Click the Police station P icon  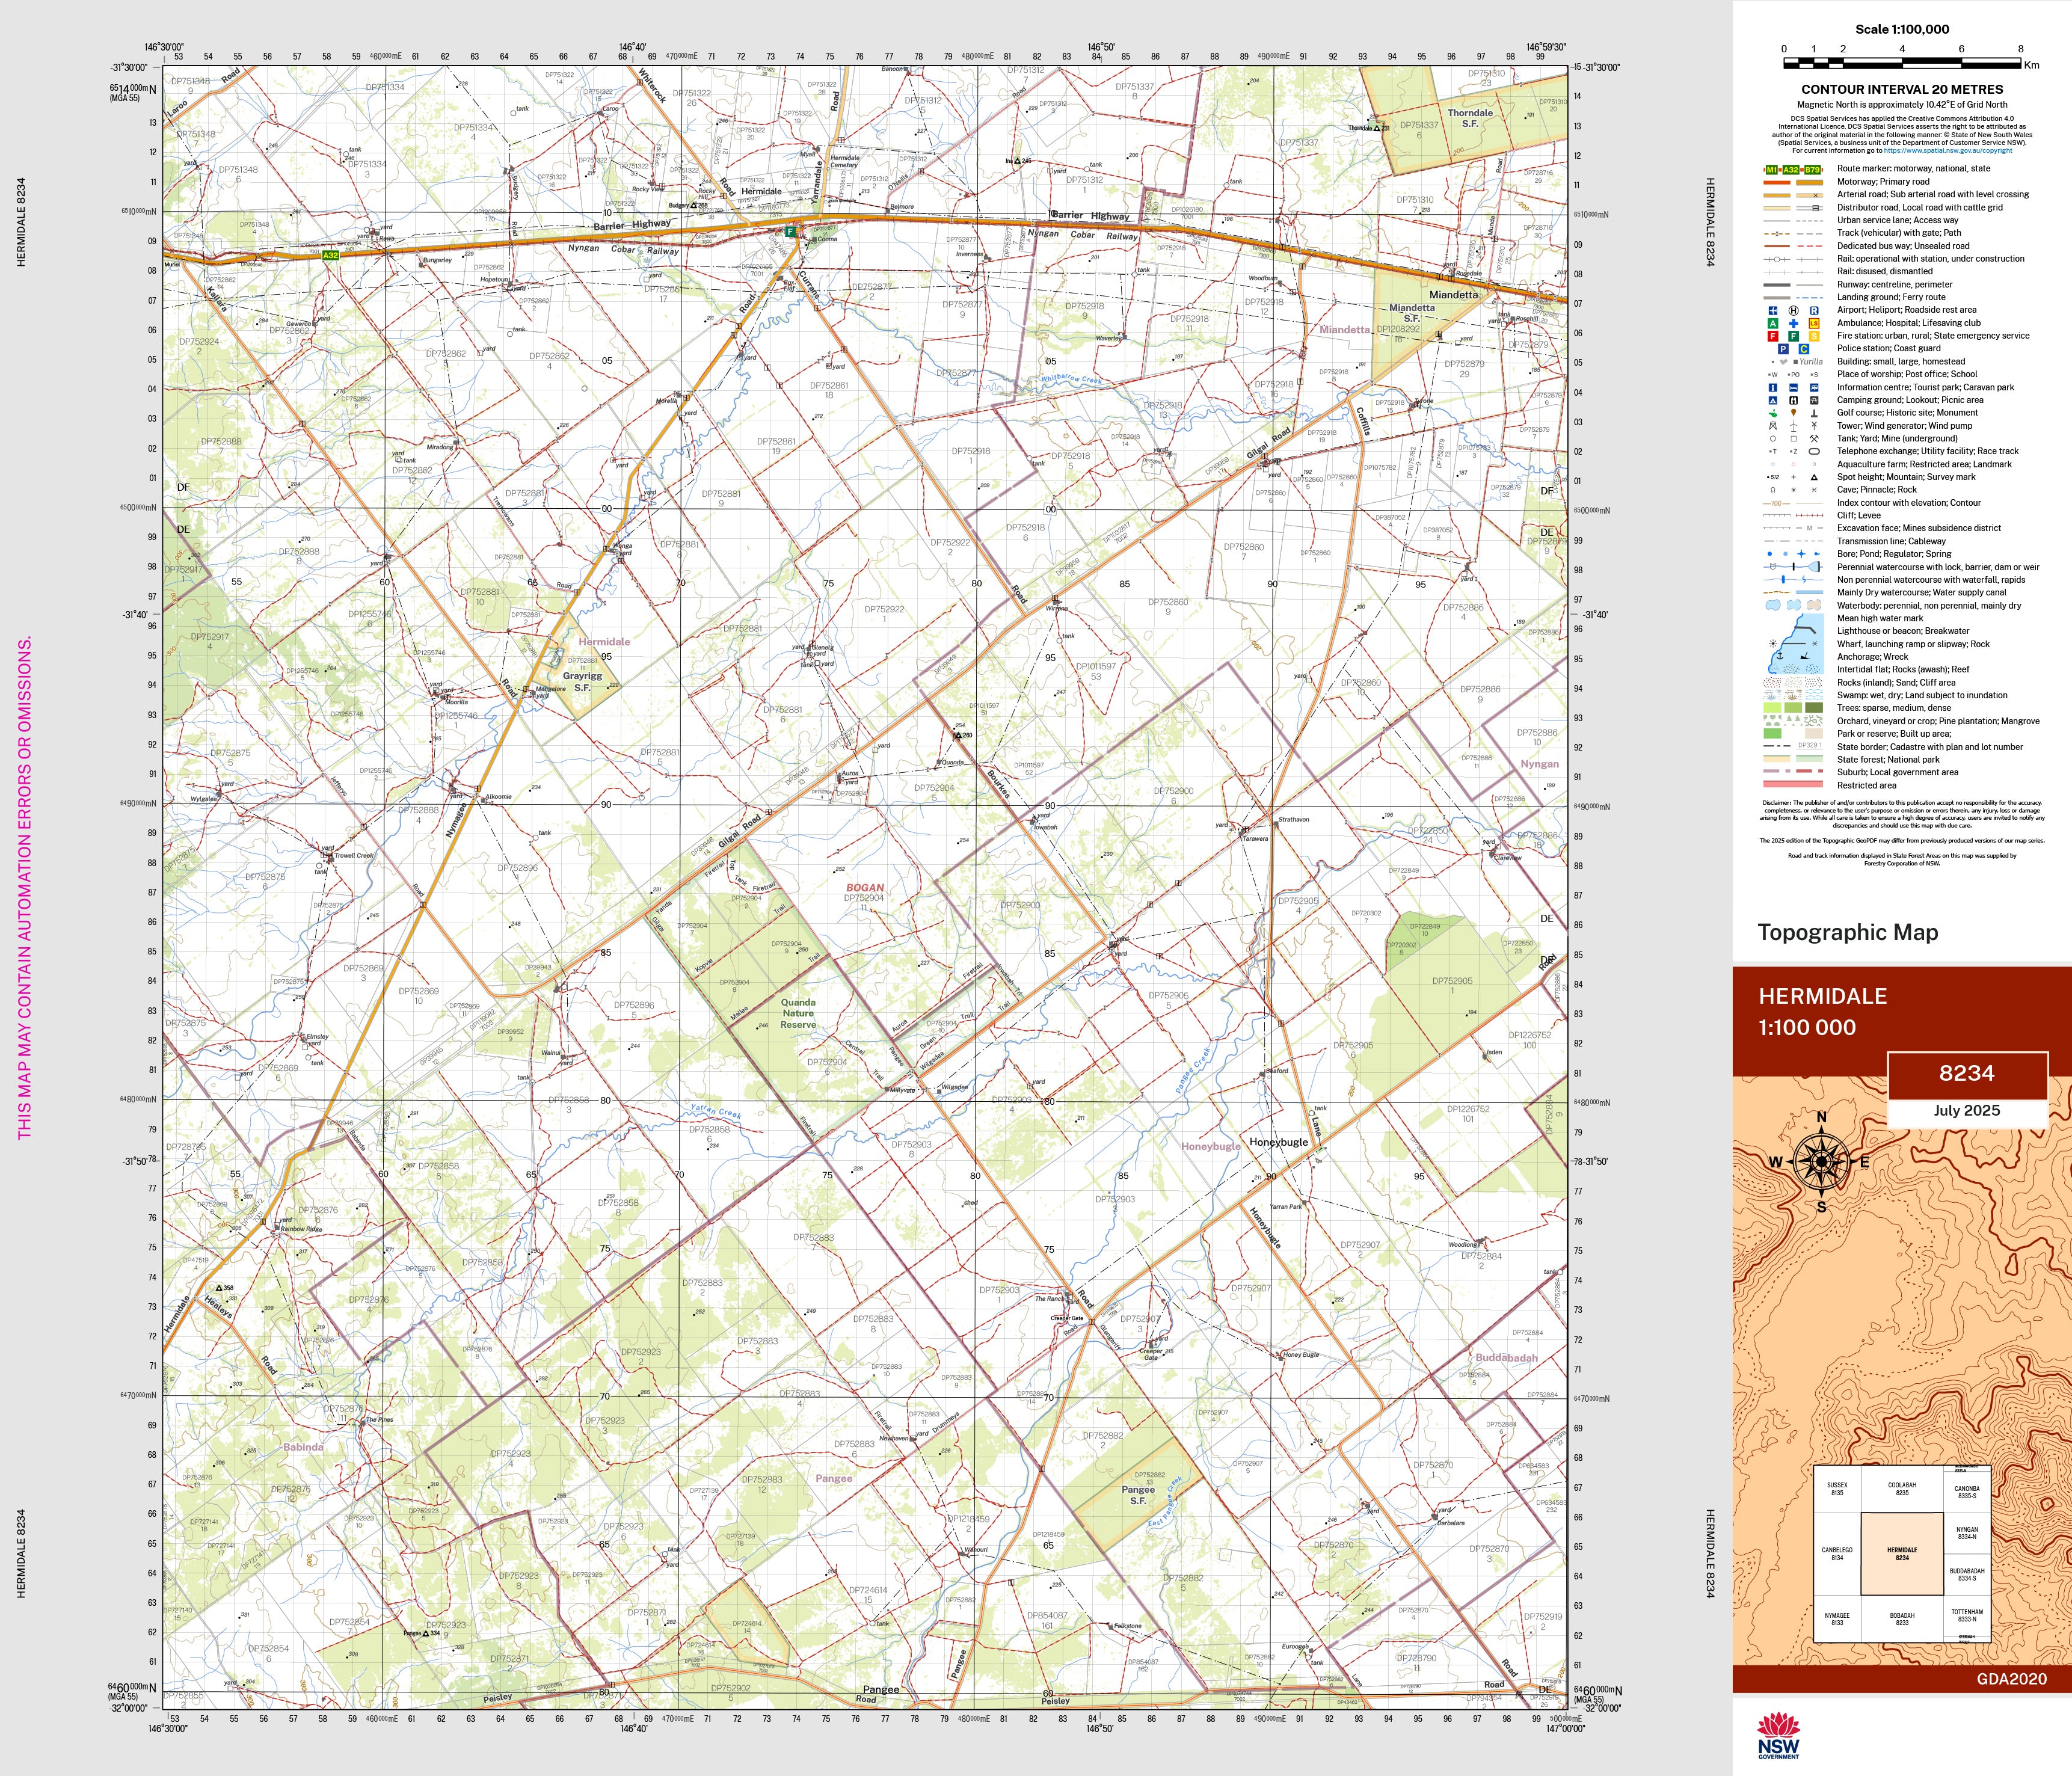pyautogui.click(x=1783, y=349)
